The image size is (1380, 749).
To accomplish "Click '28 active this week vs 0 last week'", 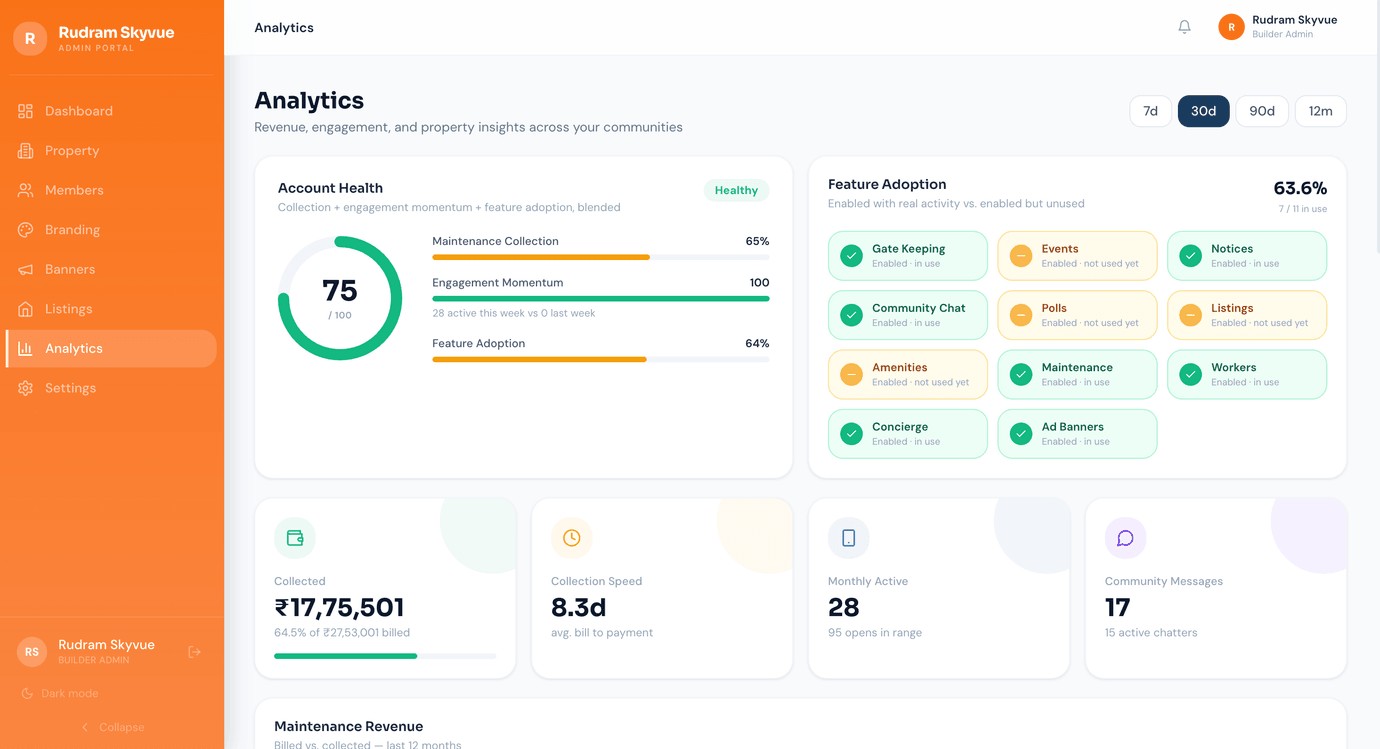I will pyautogui.click(x=513, y=313).
